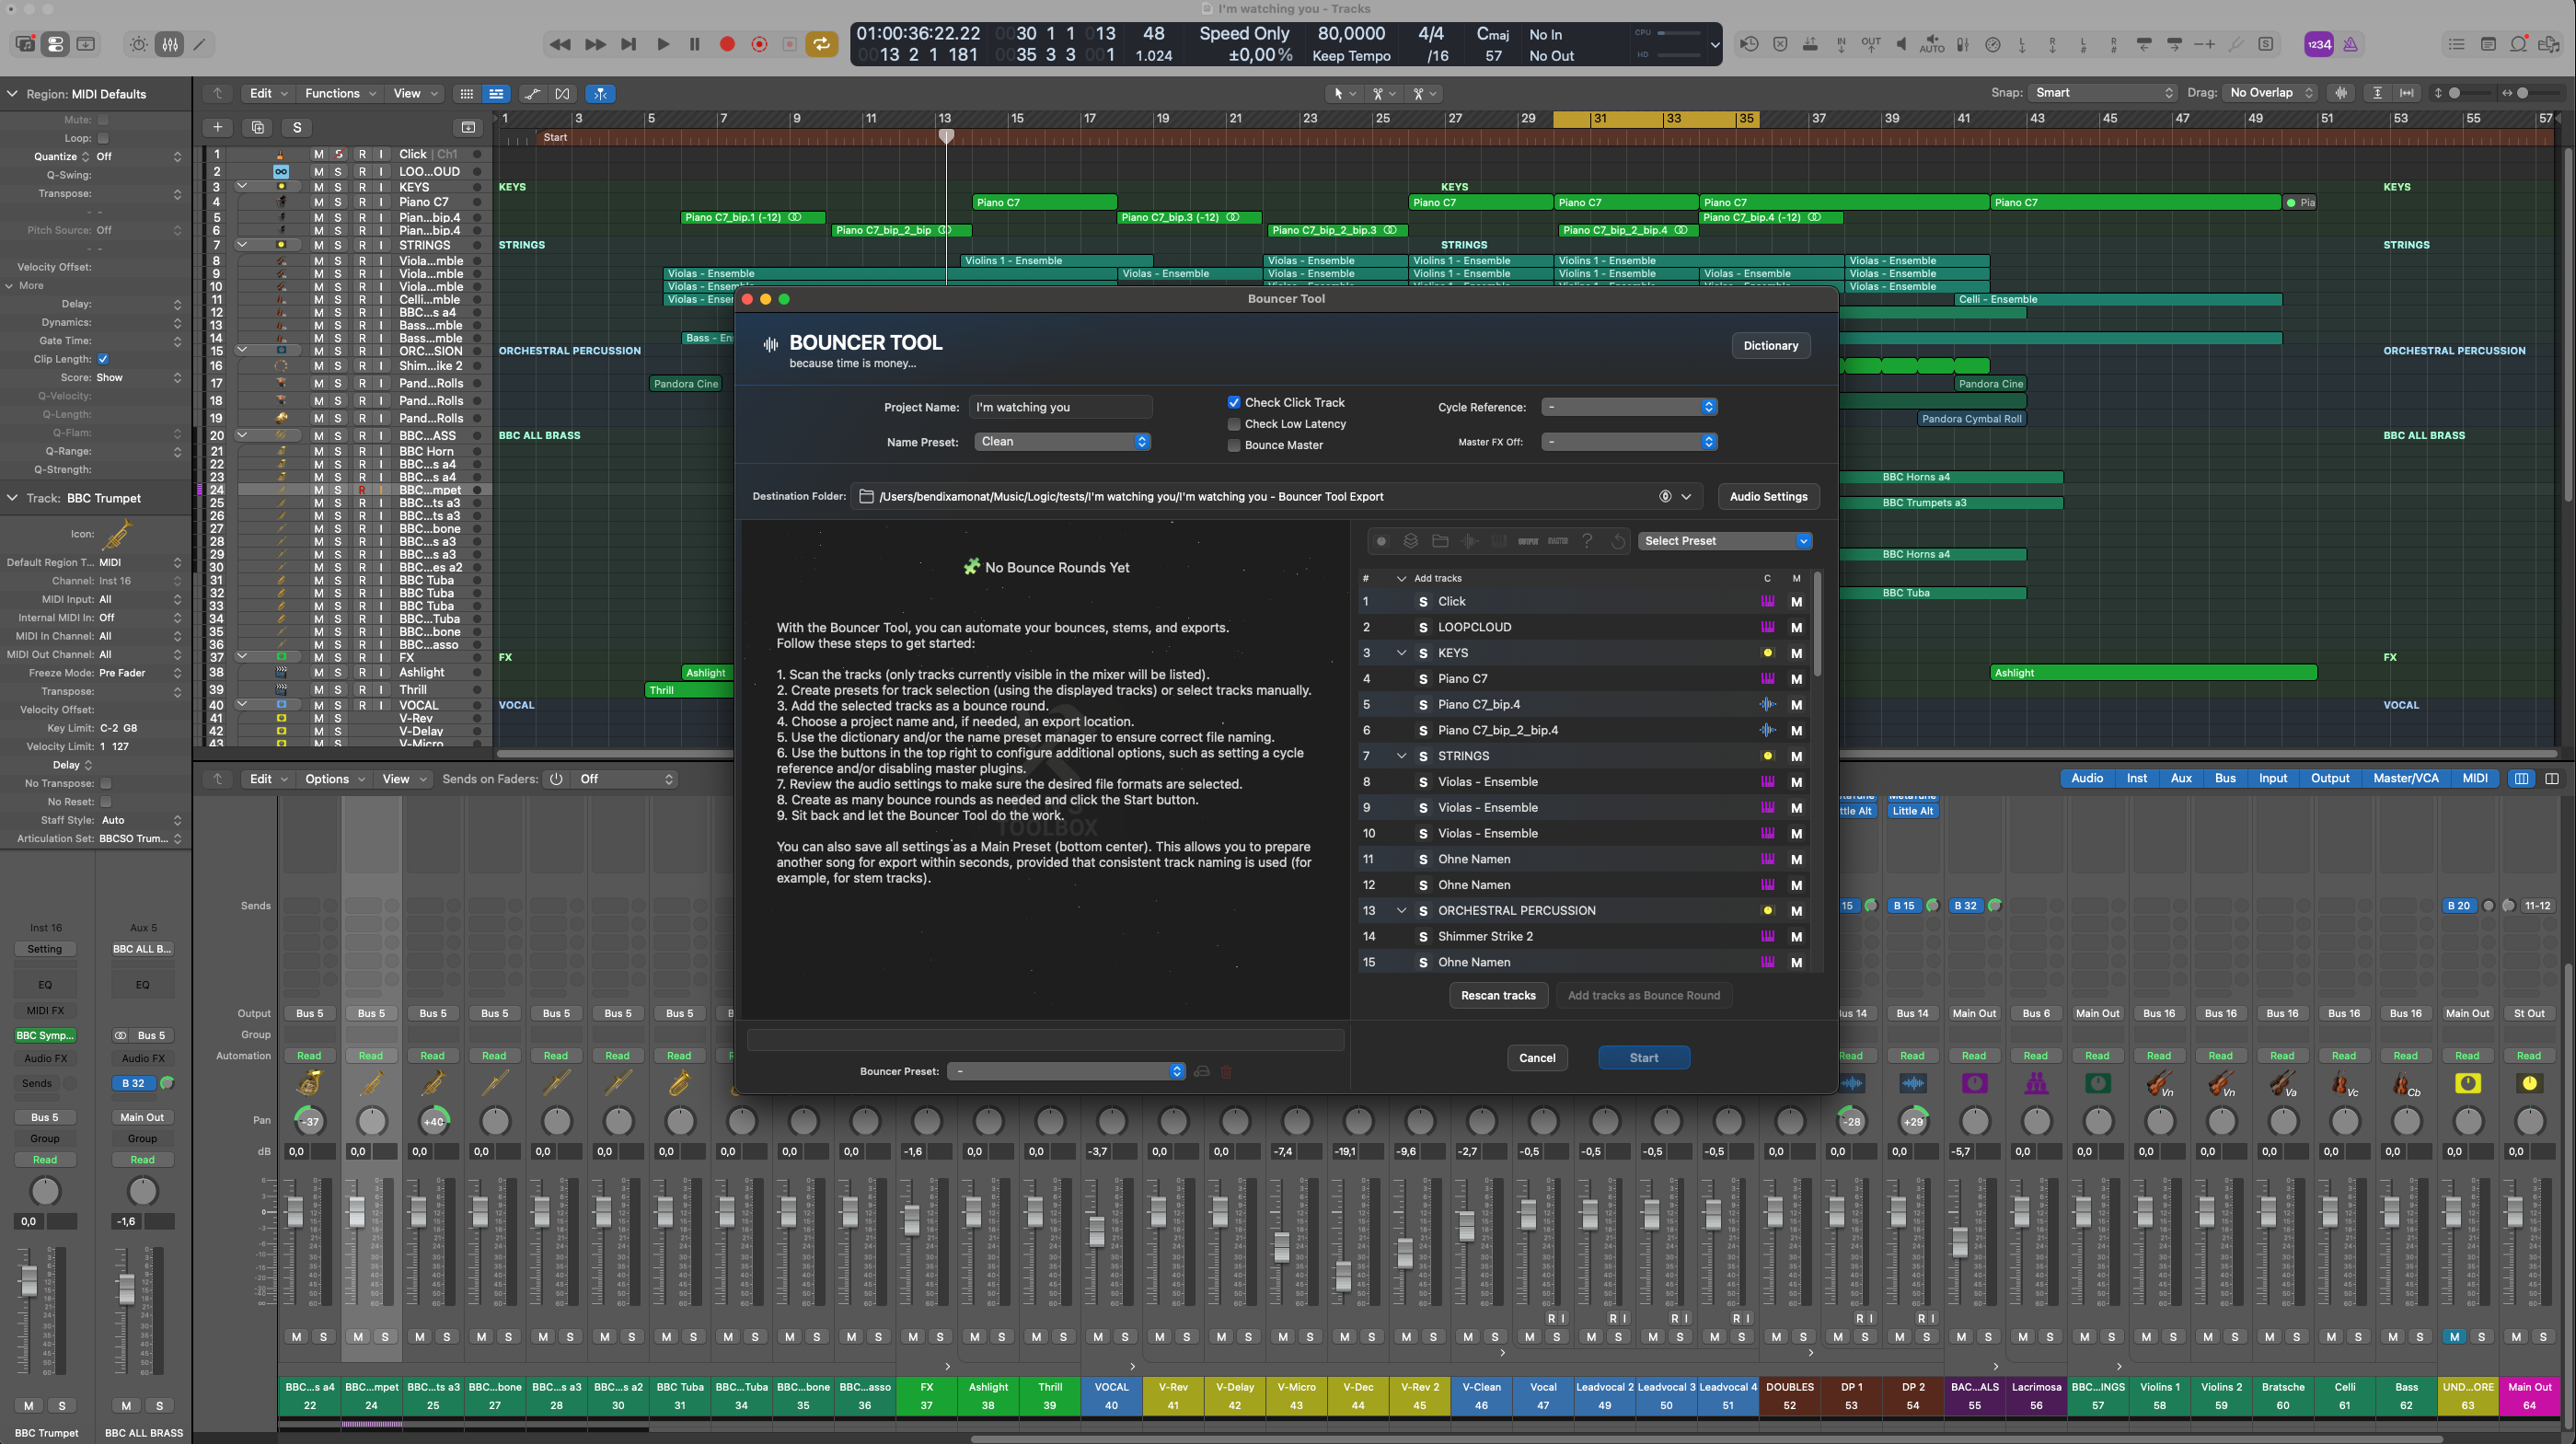2576x1444 pixels.
Task: Click the OUTPUT icon in Bouncer toolbar
Action: pyautogui.click(x=1528, y=541)
